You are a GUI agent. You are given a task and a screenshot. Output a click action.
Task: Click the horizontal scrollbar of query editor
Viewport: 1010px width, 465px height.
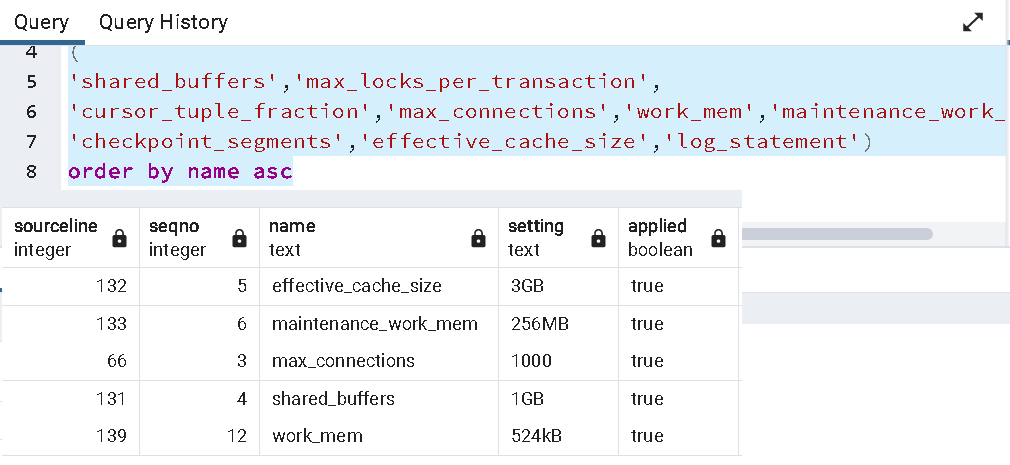(836, 233)
